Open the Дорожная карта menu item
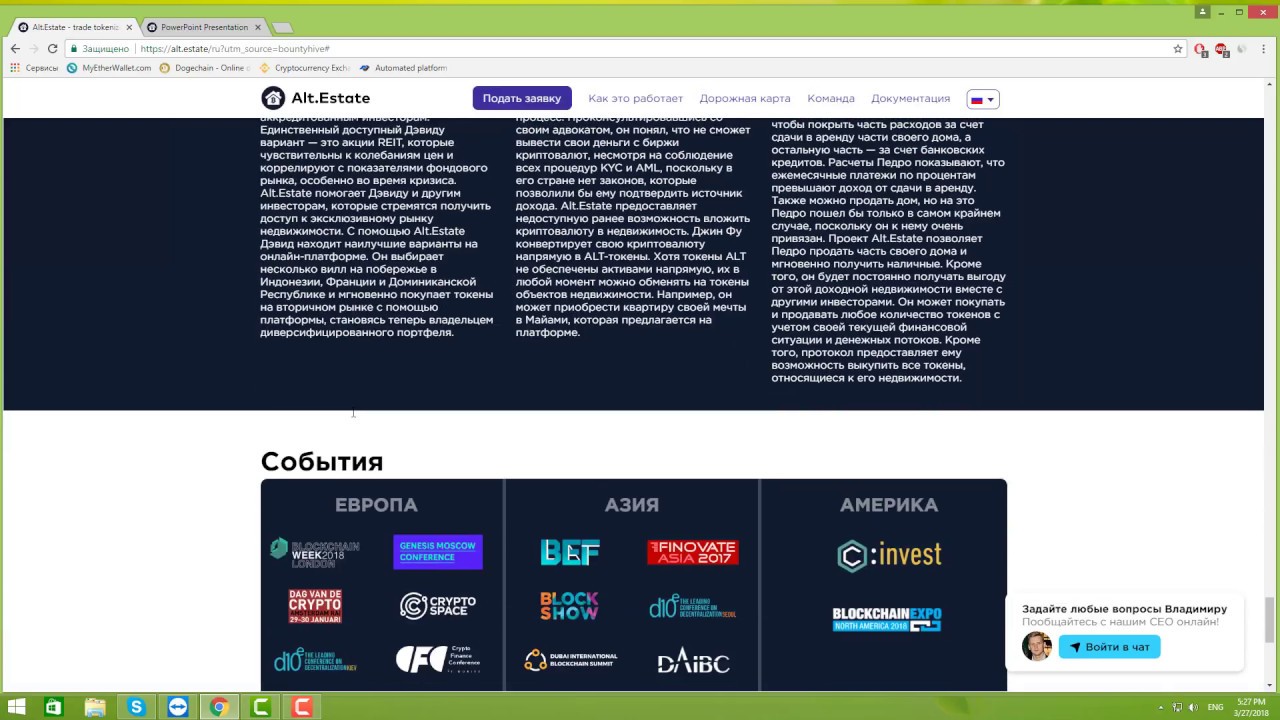This screenshot has height=720, width=1280. 745,98
